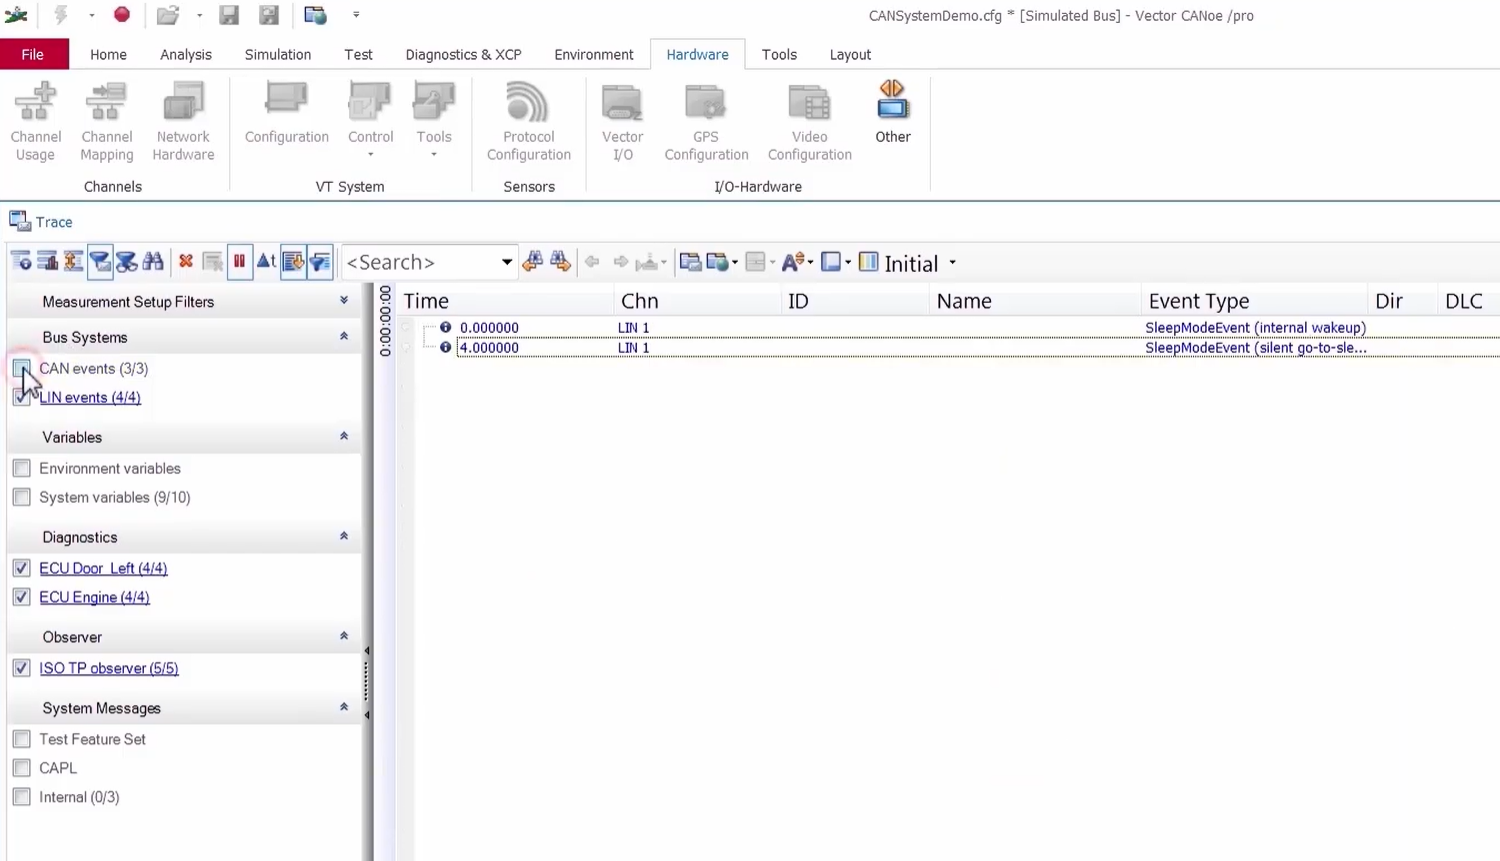1500x861 pixels.
Task: Collapse Diagnostics section
Action: 344,537
